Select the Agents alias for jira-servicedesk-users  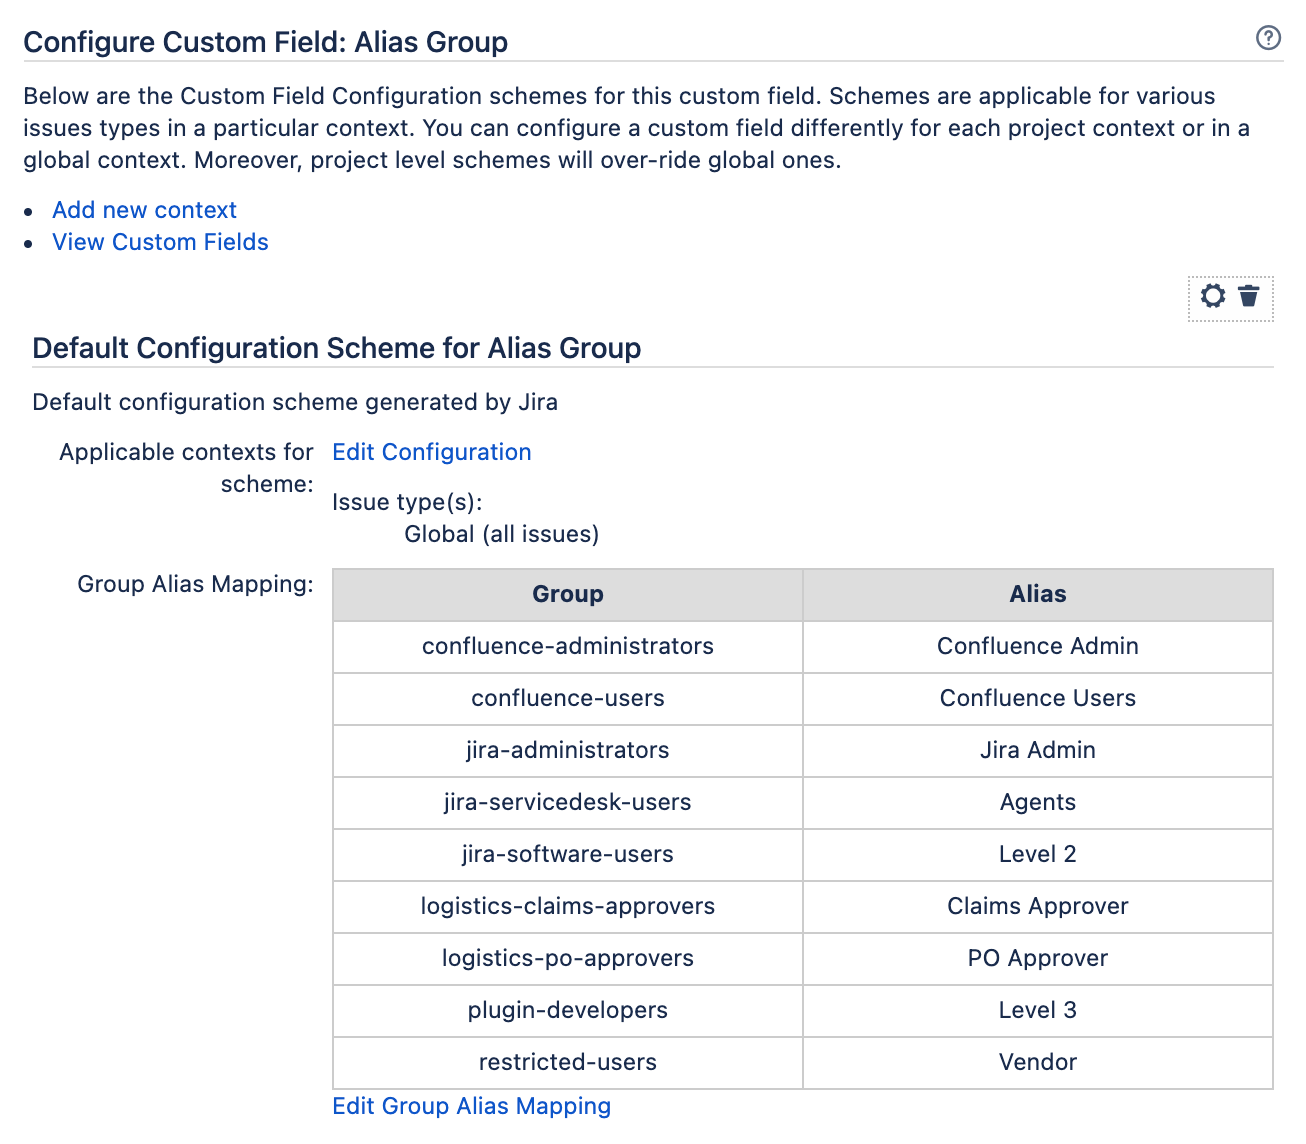click(1037, 802)
